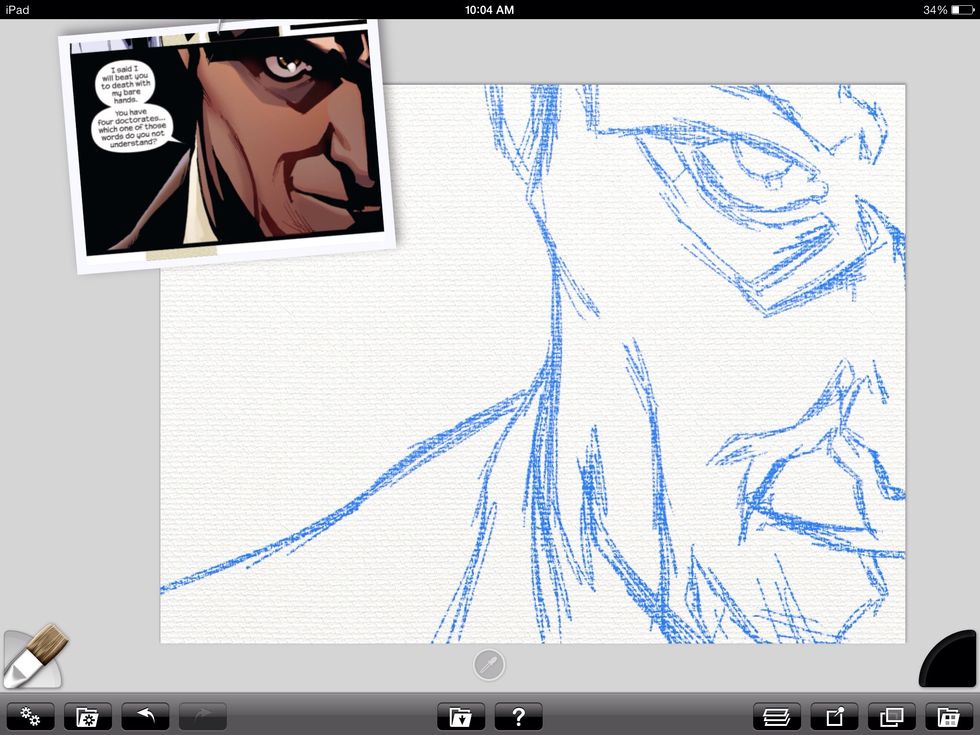Select the Redo arrow
This screenshot has height=735, width=980.
[x=200, y=716]
